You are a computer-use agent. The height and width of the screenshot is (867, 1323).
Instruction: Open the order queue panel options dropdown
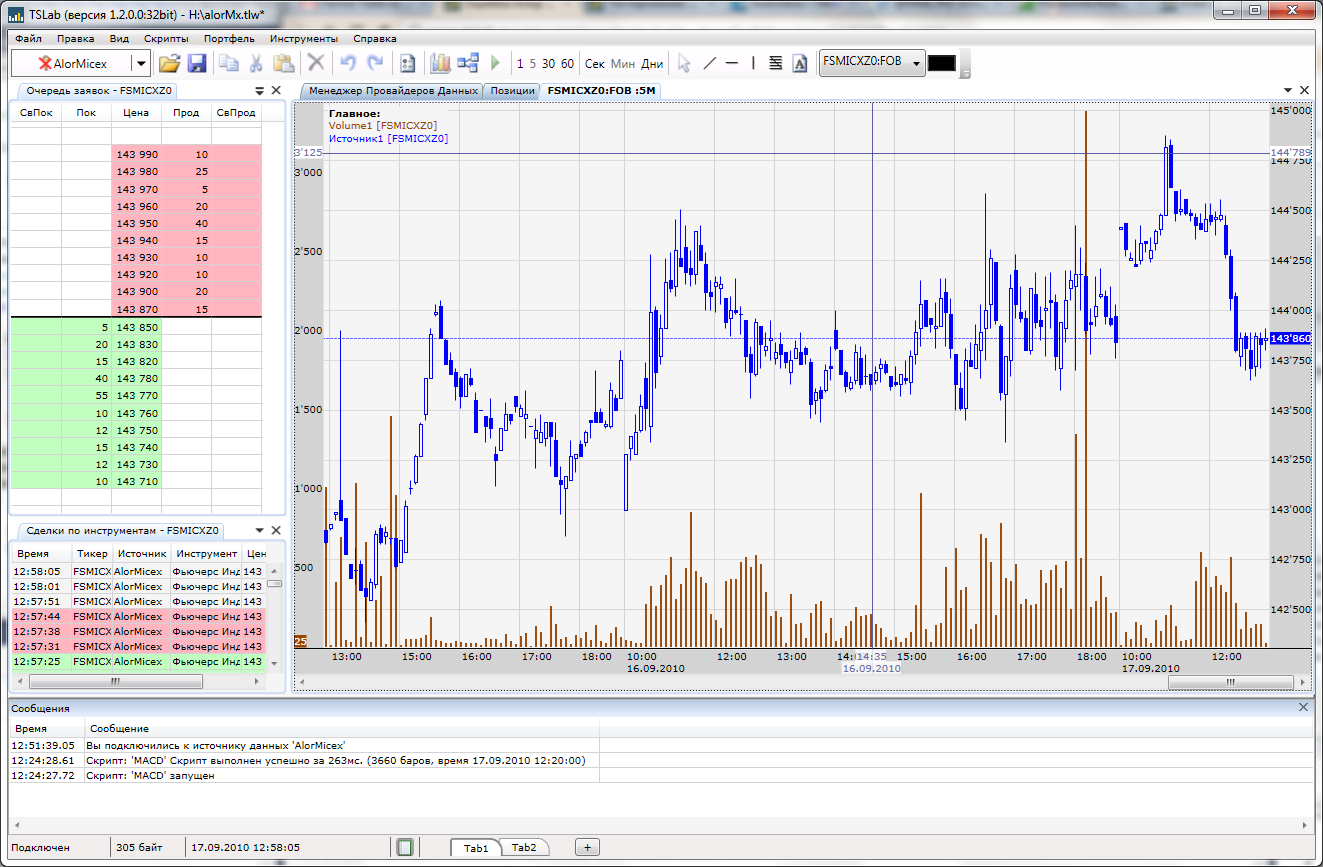[260, 90]
